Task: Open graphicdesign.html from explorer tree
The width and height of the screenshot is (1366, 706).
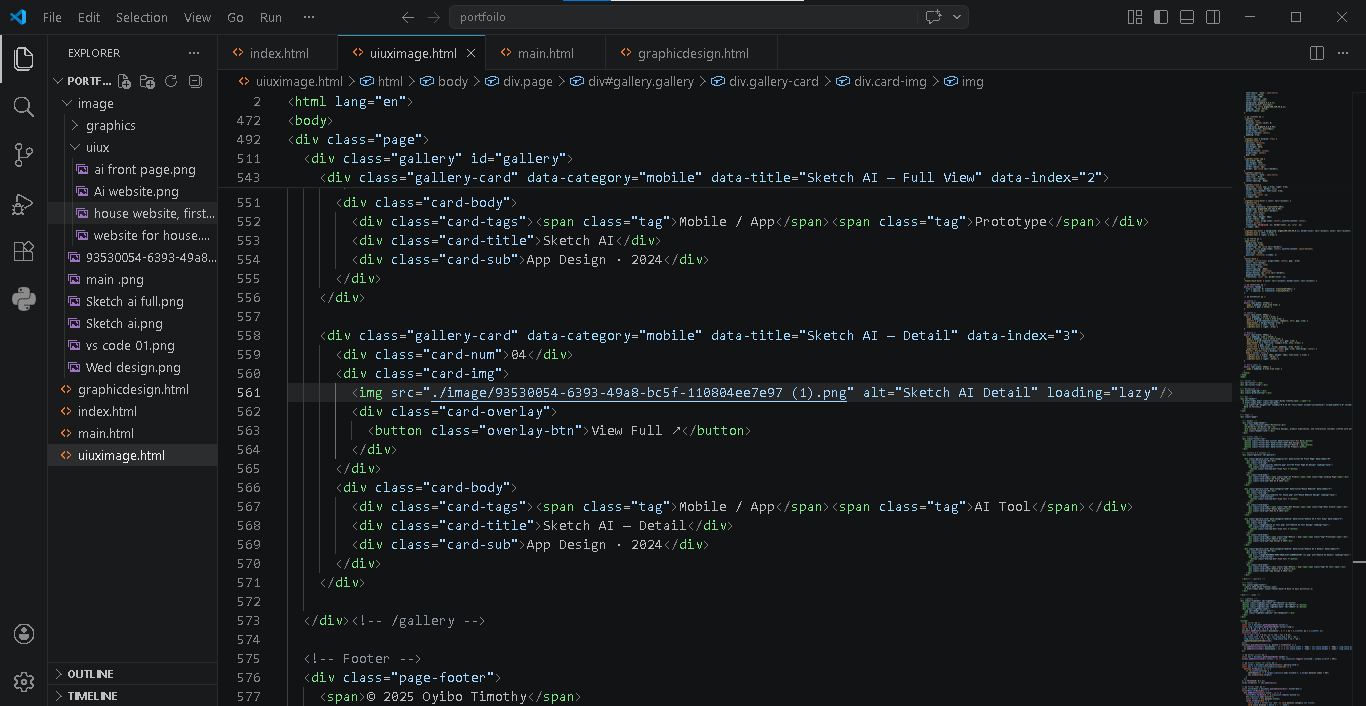Action: coord(133,389)
